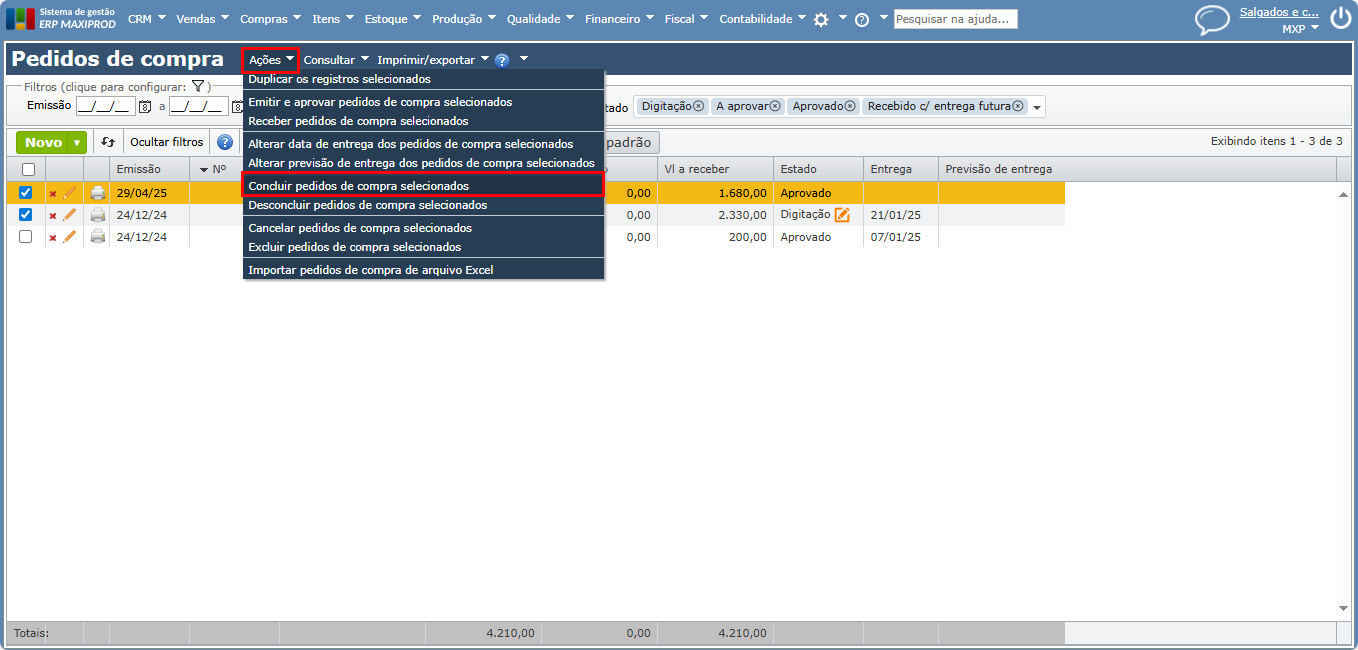The height and width of the screenshot is (650, 1358).
Task: Open the chat speech bubble icon
Action: click(1212, 20)
